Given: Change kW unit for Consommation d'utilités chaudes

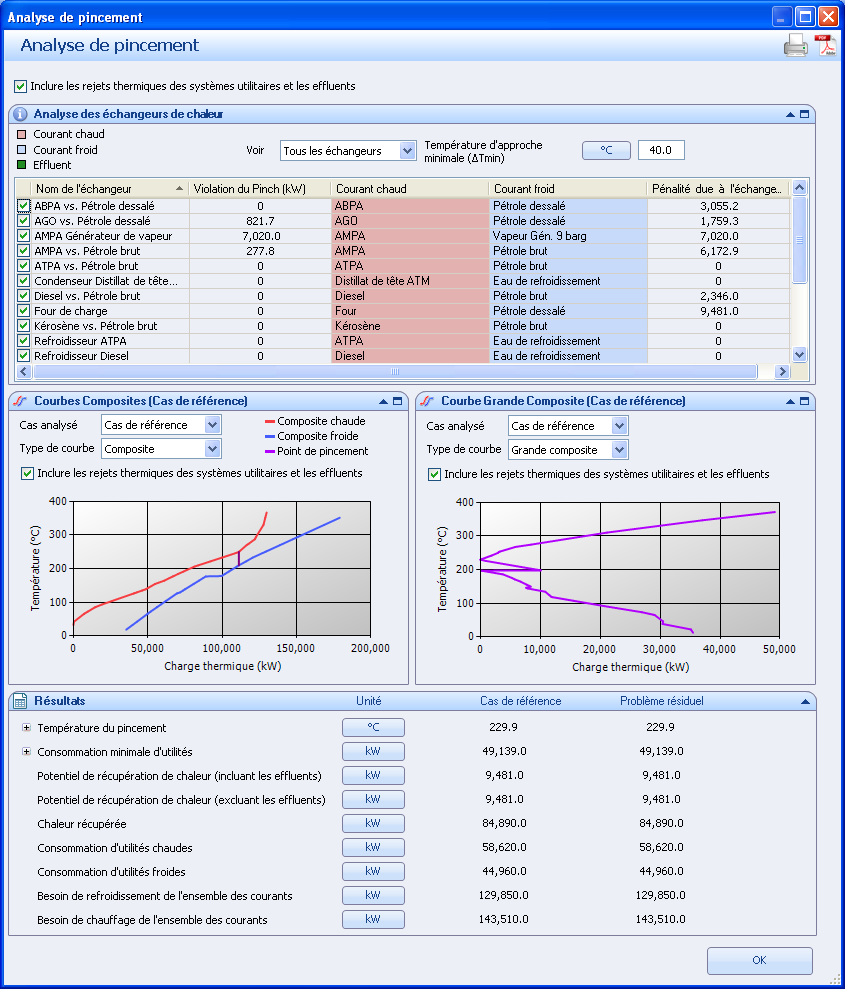Looking at the screenshot, I should click(373, 847).
